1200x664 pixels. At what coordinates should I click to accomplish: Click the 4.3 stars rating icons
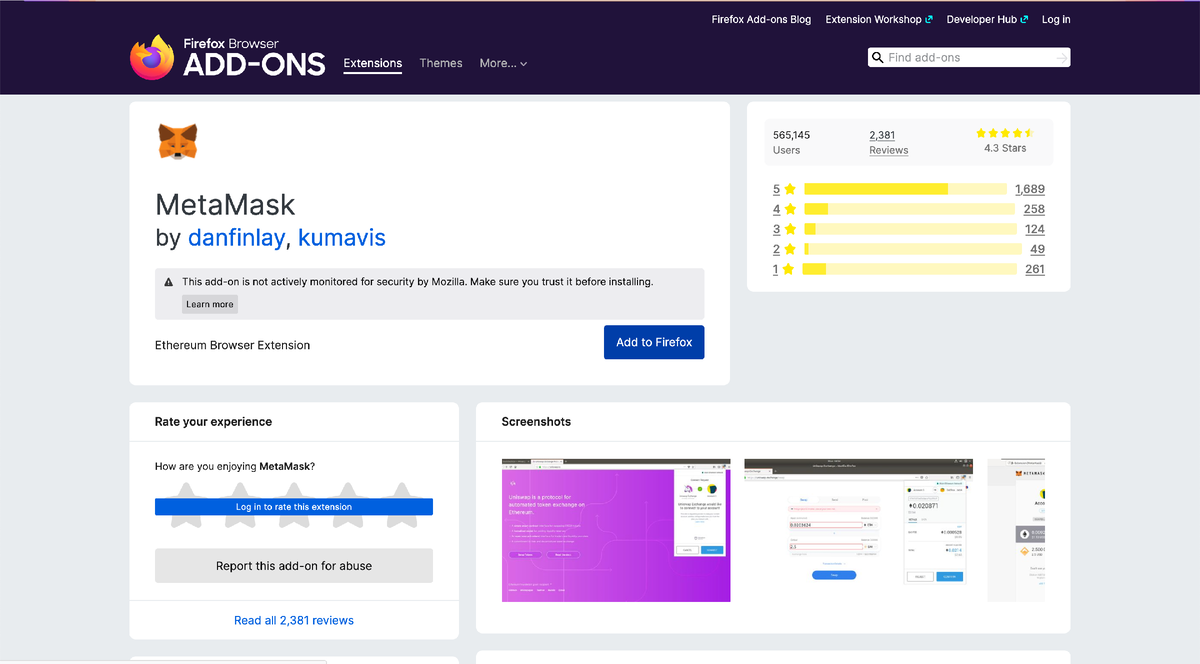tap(1005, 133)
